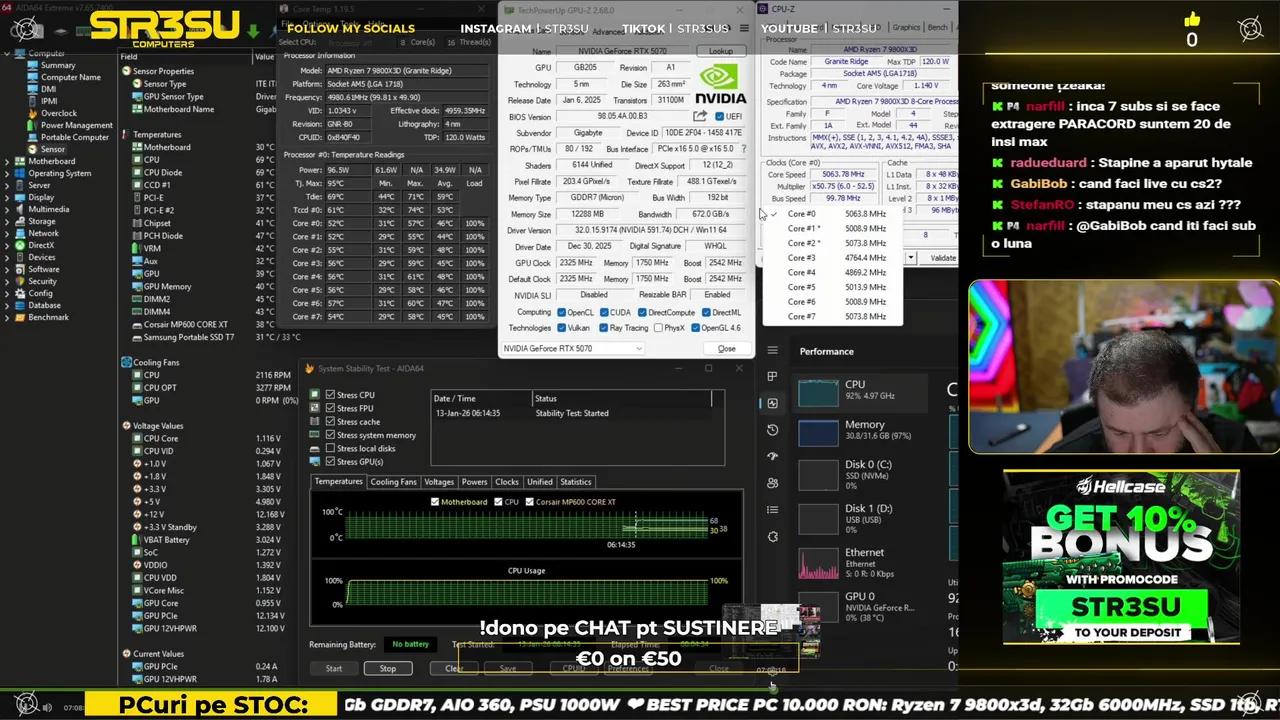Expand the Storage tree node
Viewport: 1280px width, 720px height.
[x=7, y=221]
